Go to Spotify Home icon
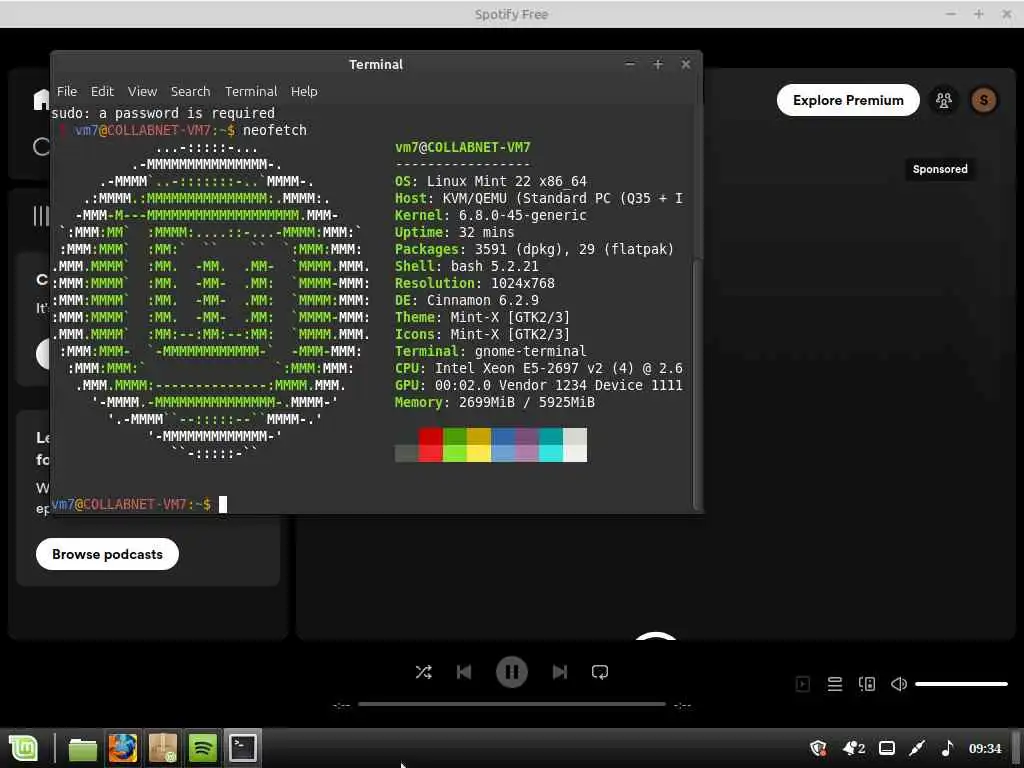Image resolution: width=1024 pixels, height=768 pixels. tap(41, 99)
